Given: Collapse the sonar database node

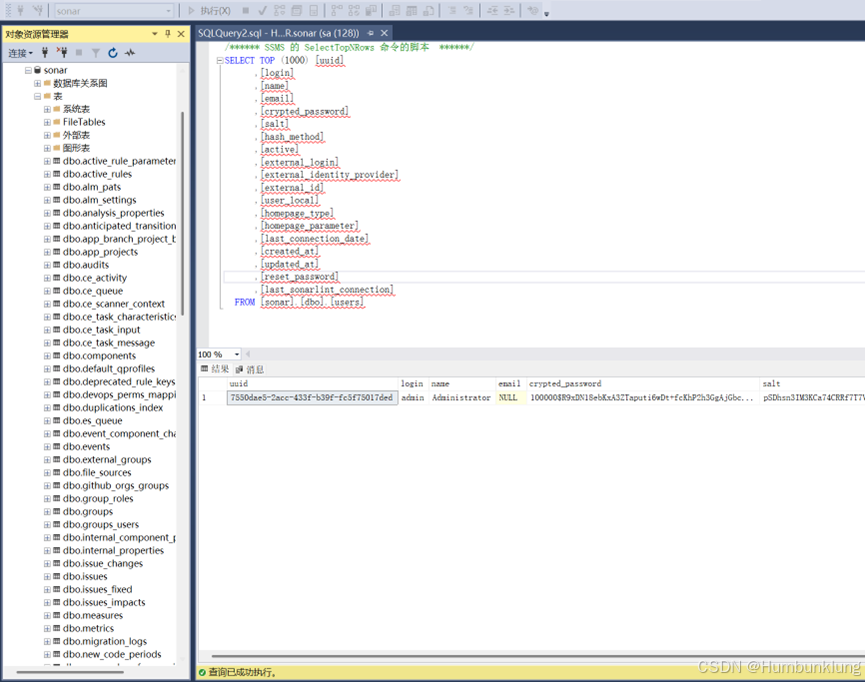Looking at the screenshot, I should (x=28, y=70).
